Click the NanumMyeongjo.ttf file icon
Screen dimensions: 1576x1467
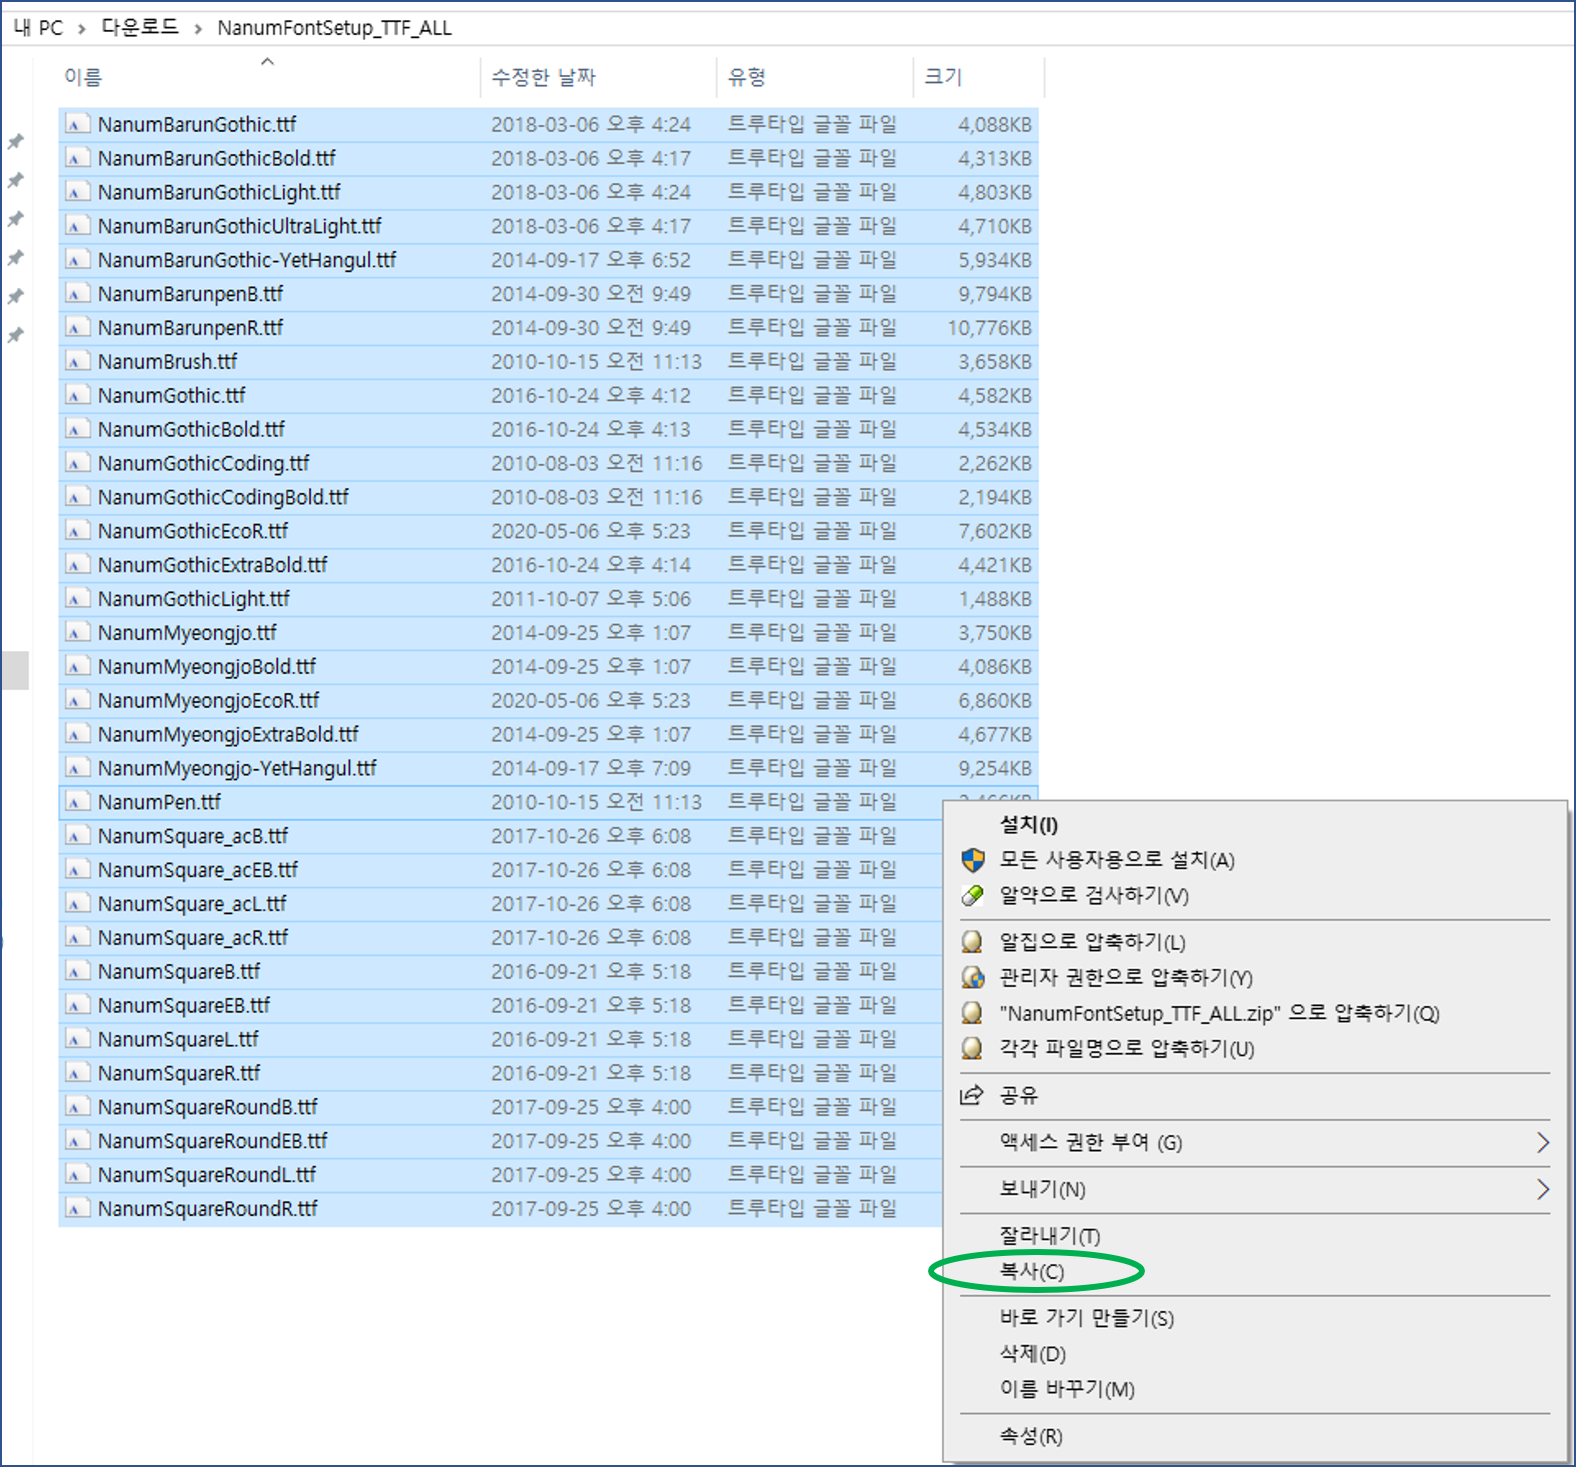77,632
